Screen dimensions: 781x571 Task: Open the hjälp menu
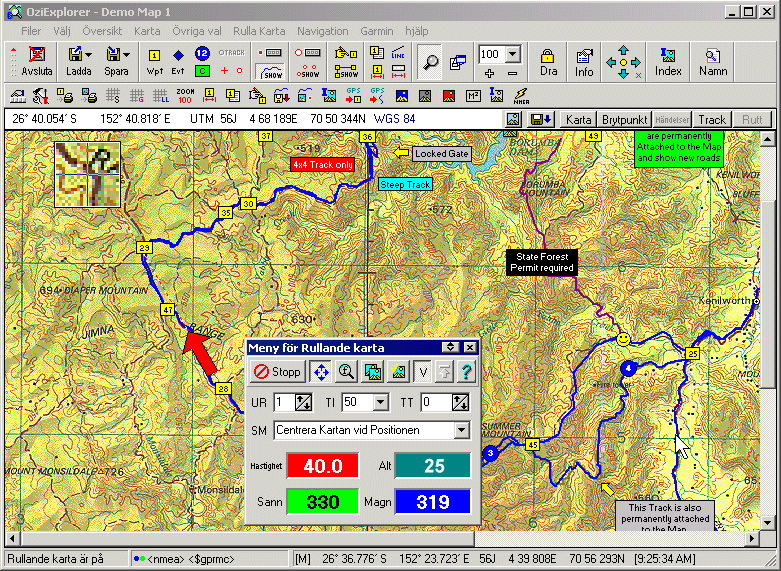tap(416, 31)
